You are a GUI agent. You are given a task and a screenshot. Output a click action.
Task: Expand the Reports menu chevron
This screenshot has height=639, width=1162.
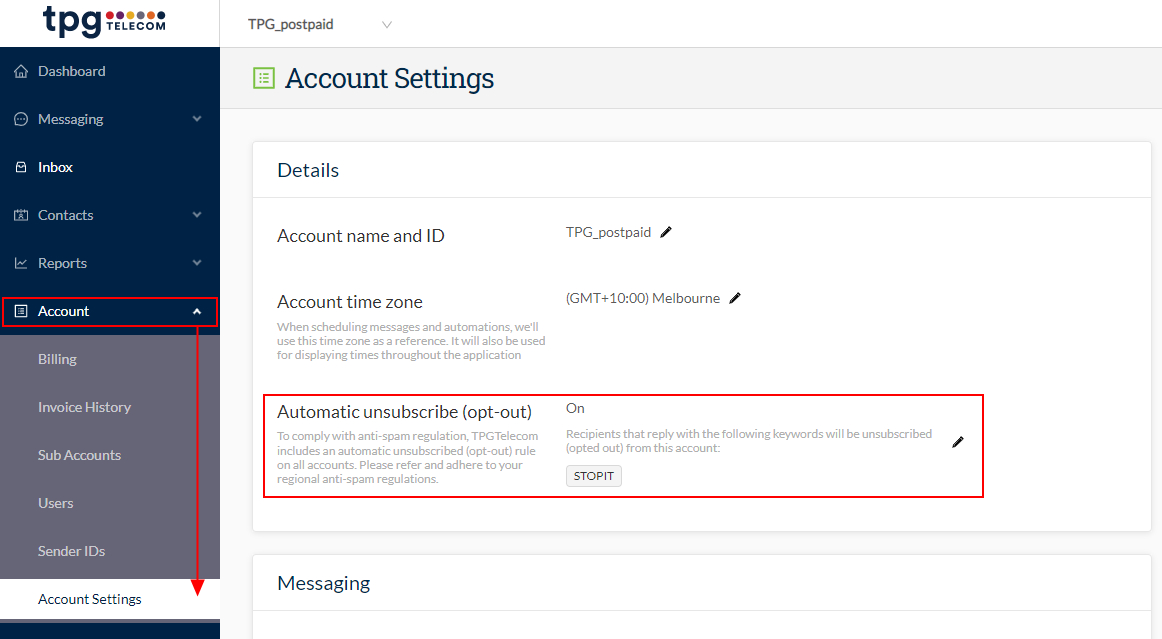point(196,262)
